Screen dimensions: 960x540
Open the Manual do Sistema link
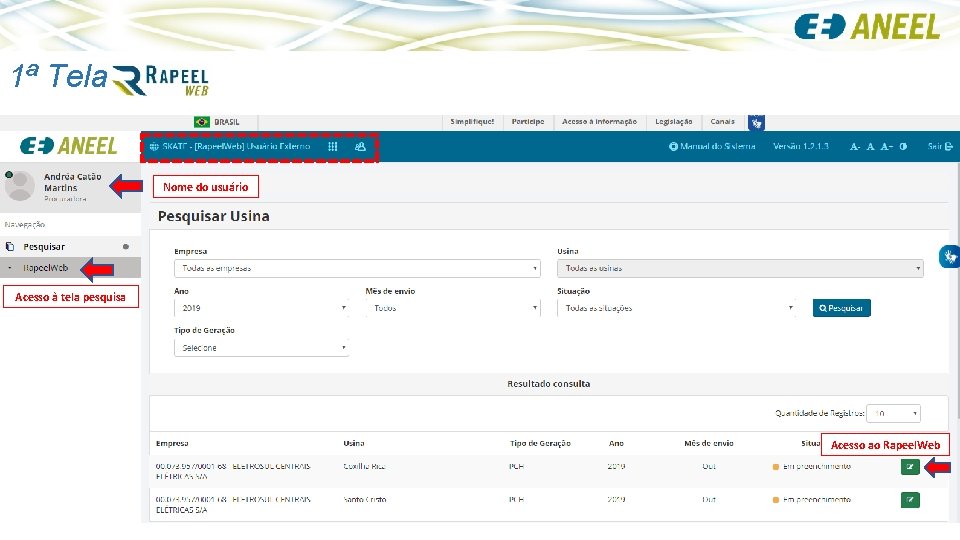(x=712, y=146)
